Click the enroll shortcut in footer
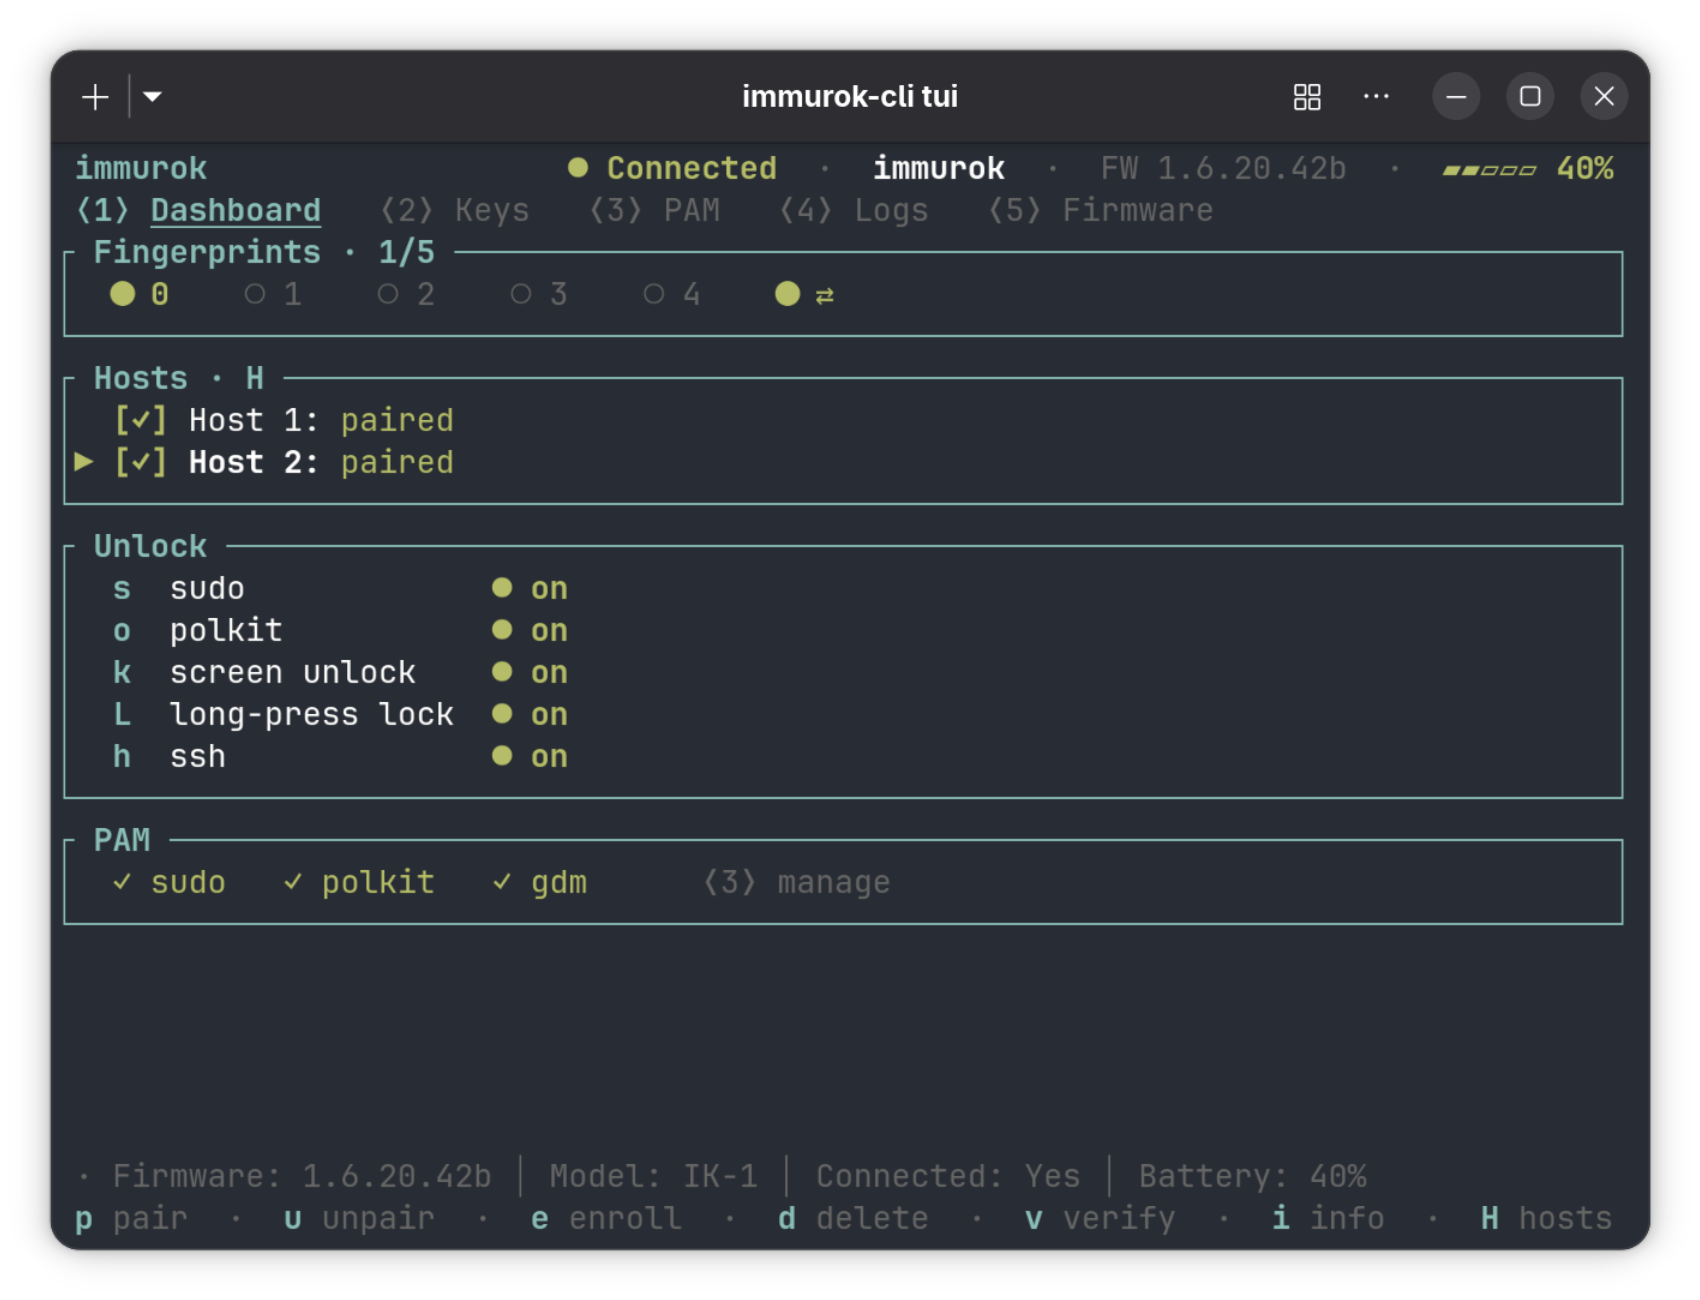1700x1300 pixels. coord(606,1218)
